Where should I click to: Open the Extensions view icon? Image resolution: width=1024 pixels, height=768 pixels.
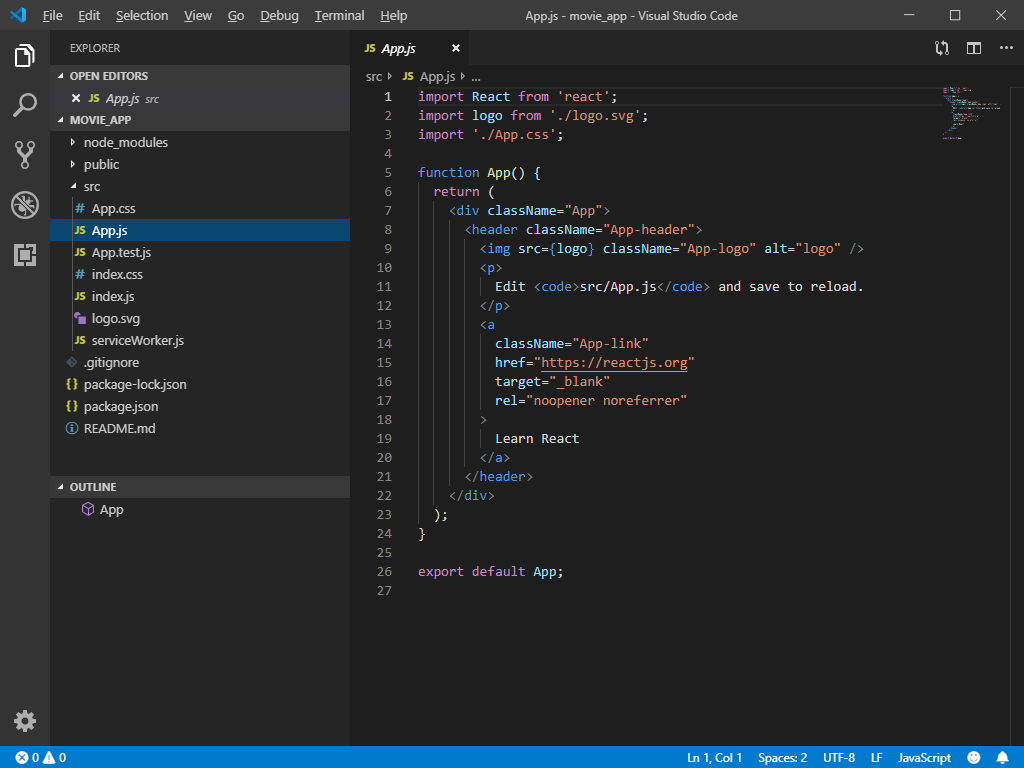pos(24,255)
